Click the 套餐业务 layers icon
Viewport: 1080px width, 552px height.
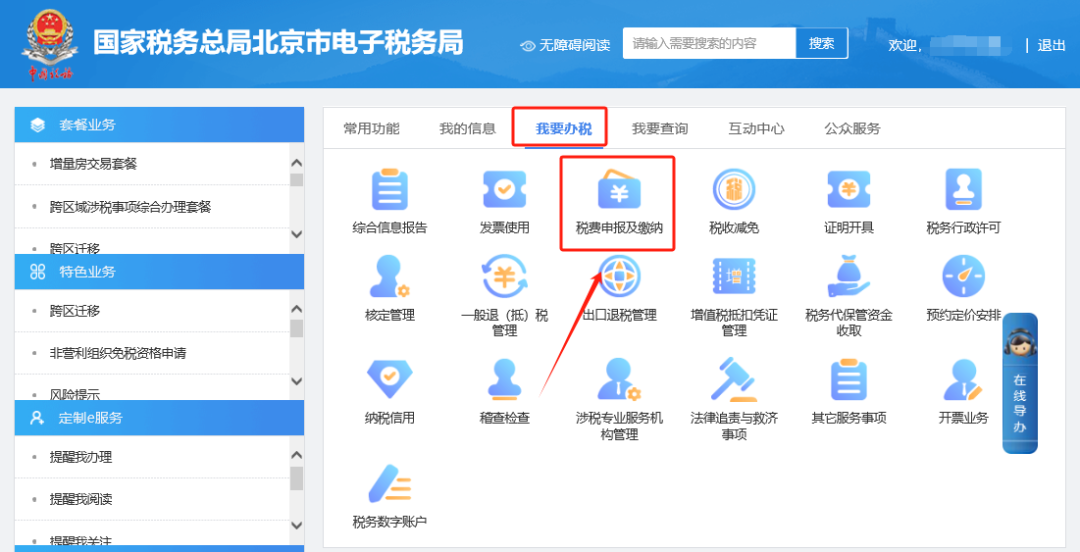click(38, 125)
